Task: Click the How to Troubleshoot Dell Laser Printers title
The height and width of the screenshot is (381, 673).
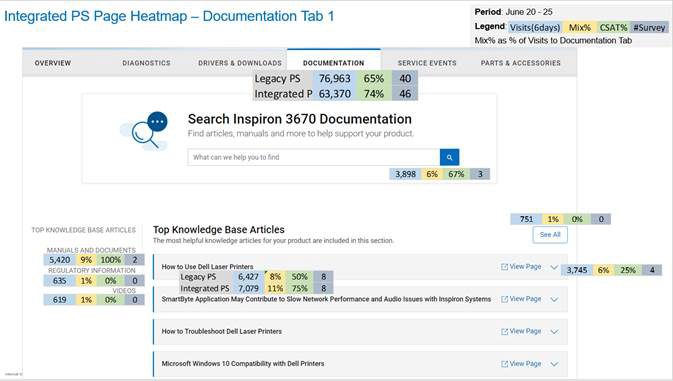Action: click(221, 331)
